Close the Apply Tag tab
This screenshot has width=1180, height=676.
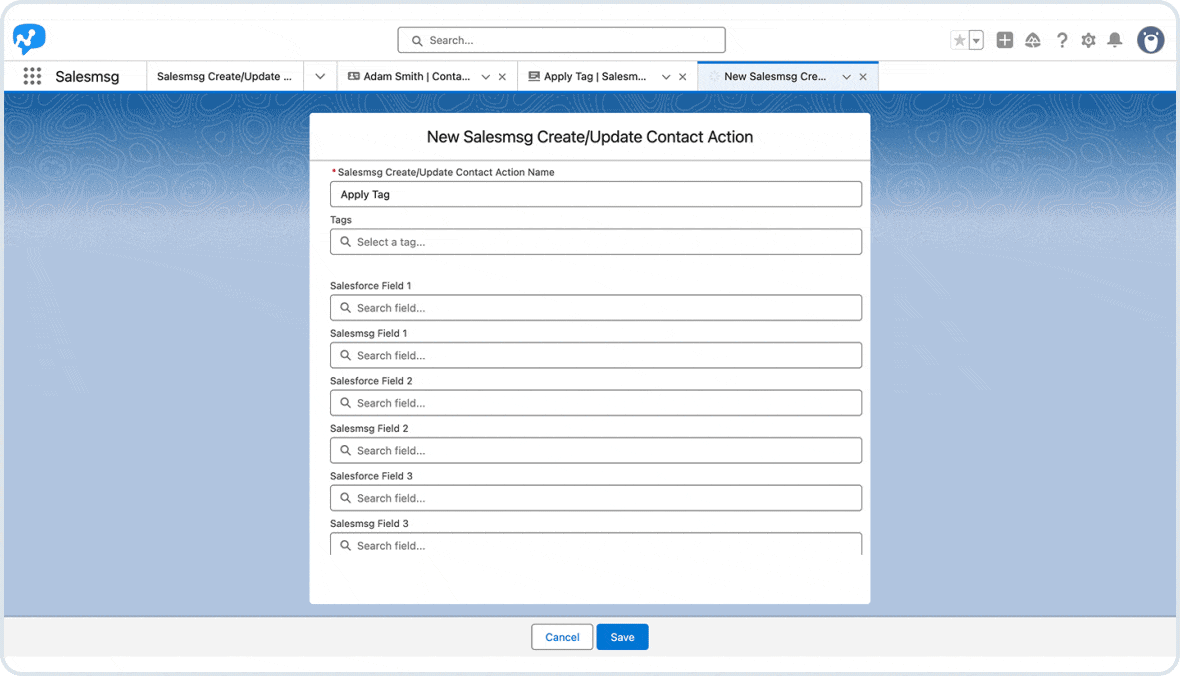684,75
